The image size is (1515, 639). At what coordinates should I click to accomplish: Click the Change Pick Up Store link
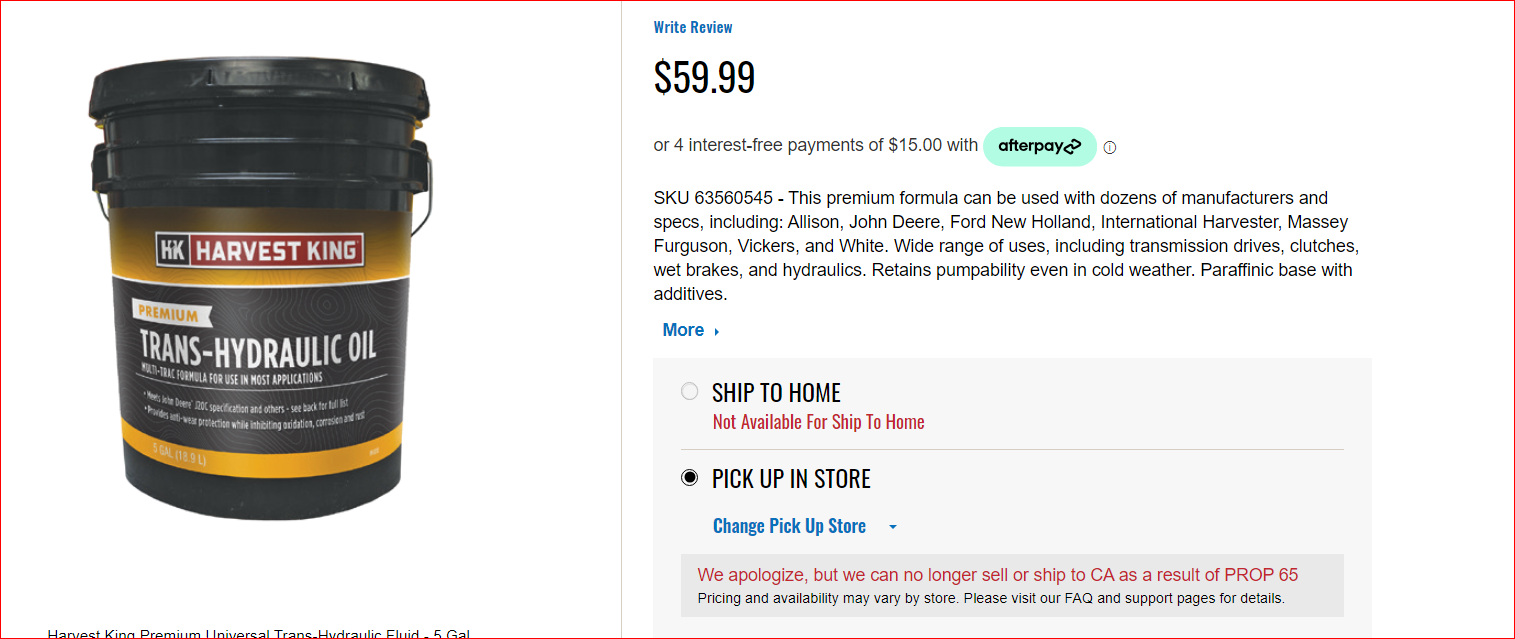[789, 526]
